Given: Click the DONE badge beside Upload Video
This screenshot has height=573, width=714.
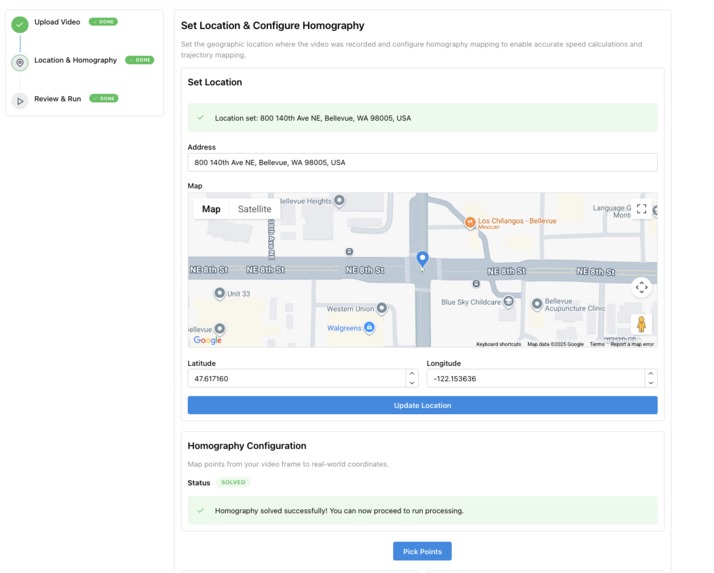Looking at the screenshot, I should [x=103, y=22].
